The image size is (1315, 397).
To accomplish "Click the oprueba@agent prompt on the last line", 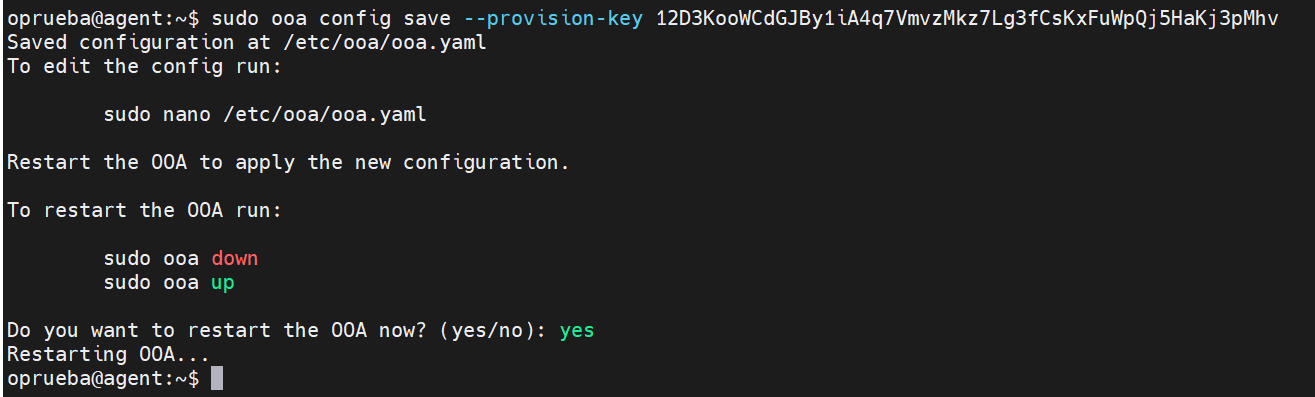I will (101, 378).
